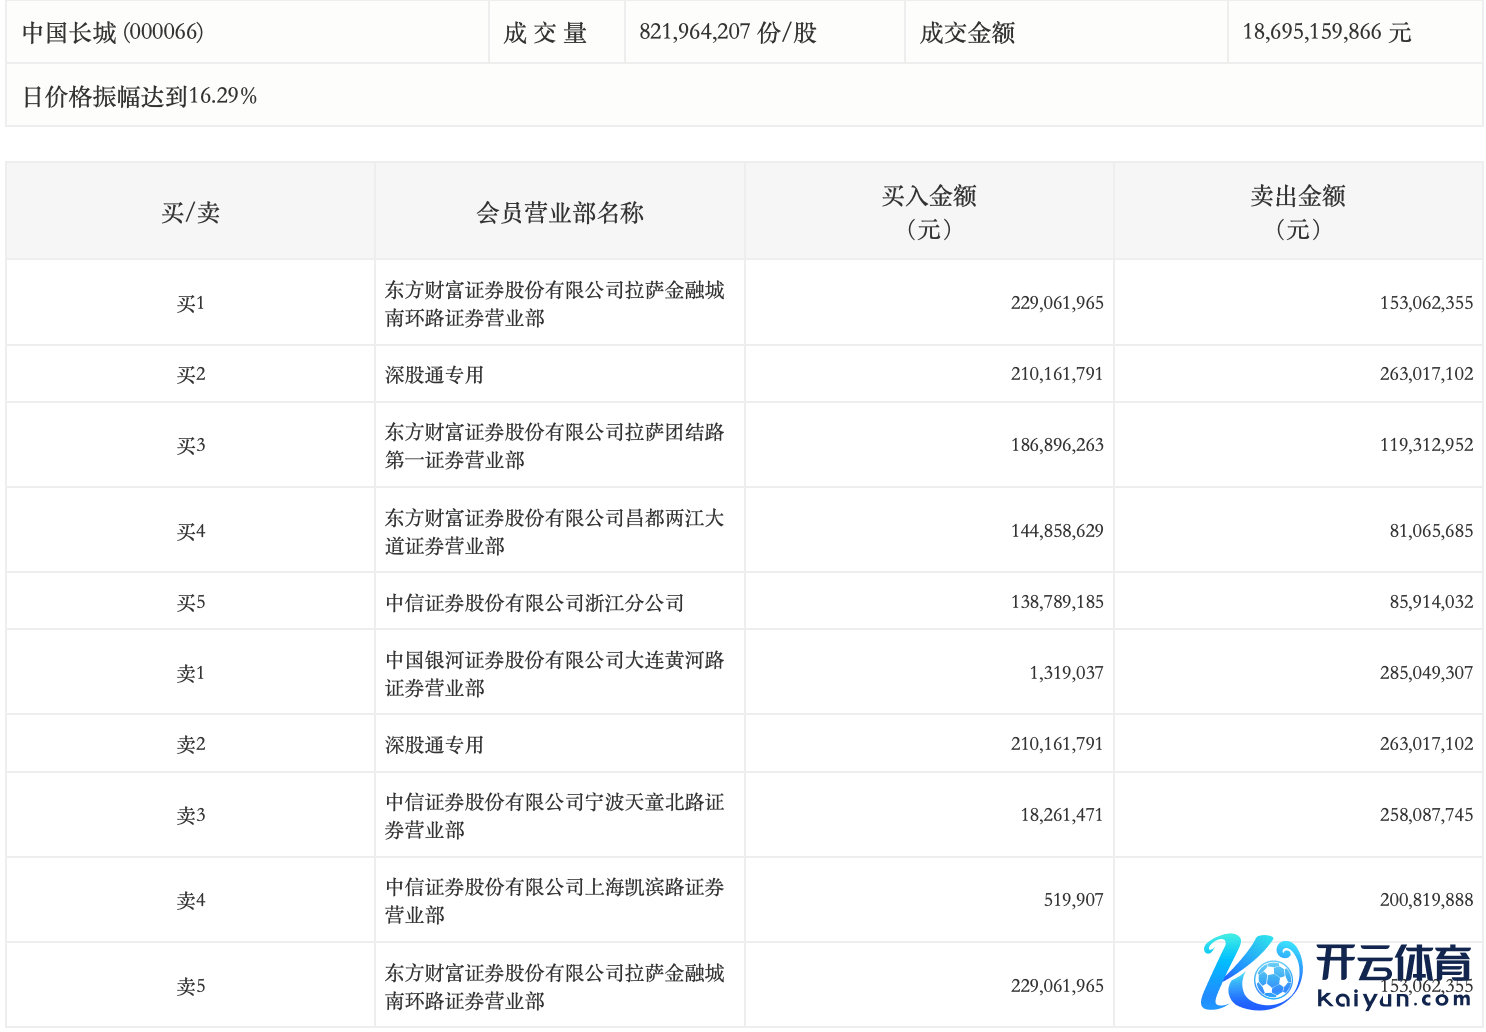Select the 中国长城 (000066) stock title
The width and height of the screenshot is (1486, 1032).
[x=113, y=33]
